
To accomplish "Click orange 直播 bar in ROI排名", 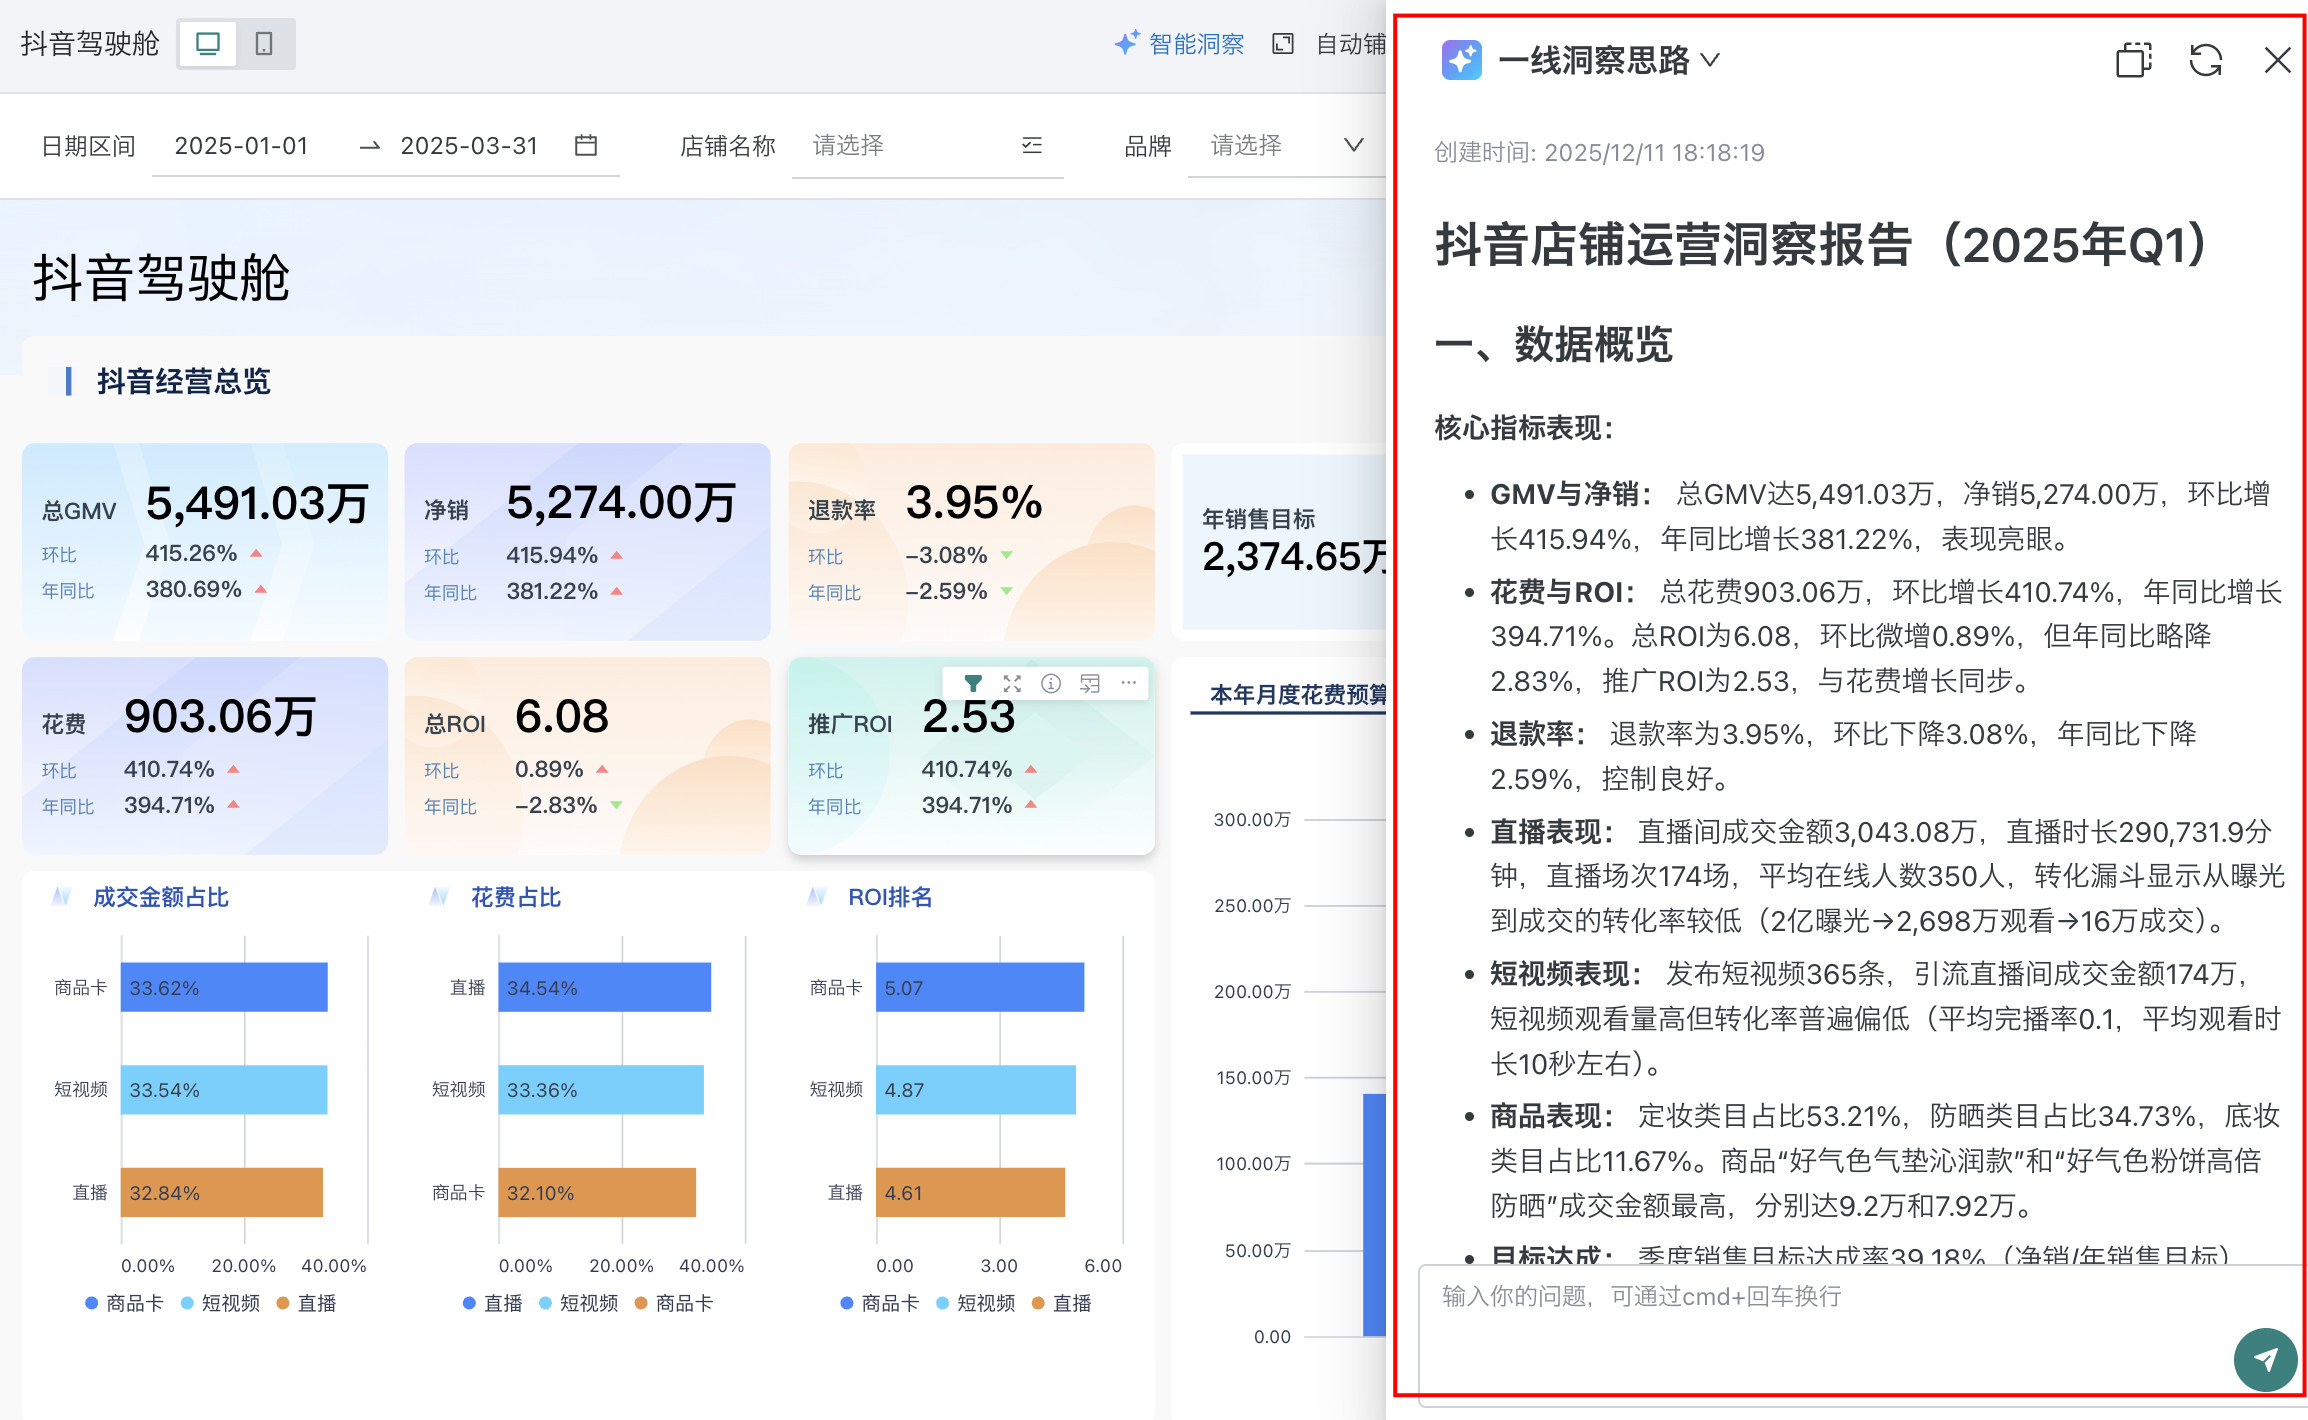I will pos(969,1192).
